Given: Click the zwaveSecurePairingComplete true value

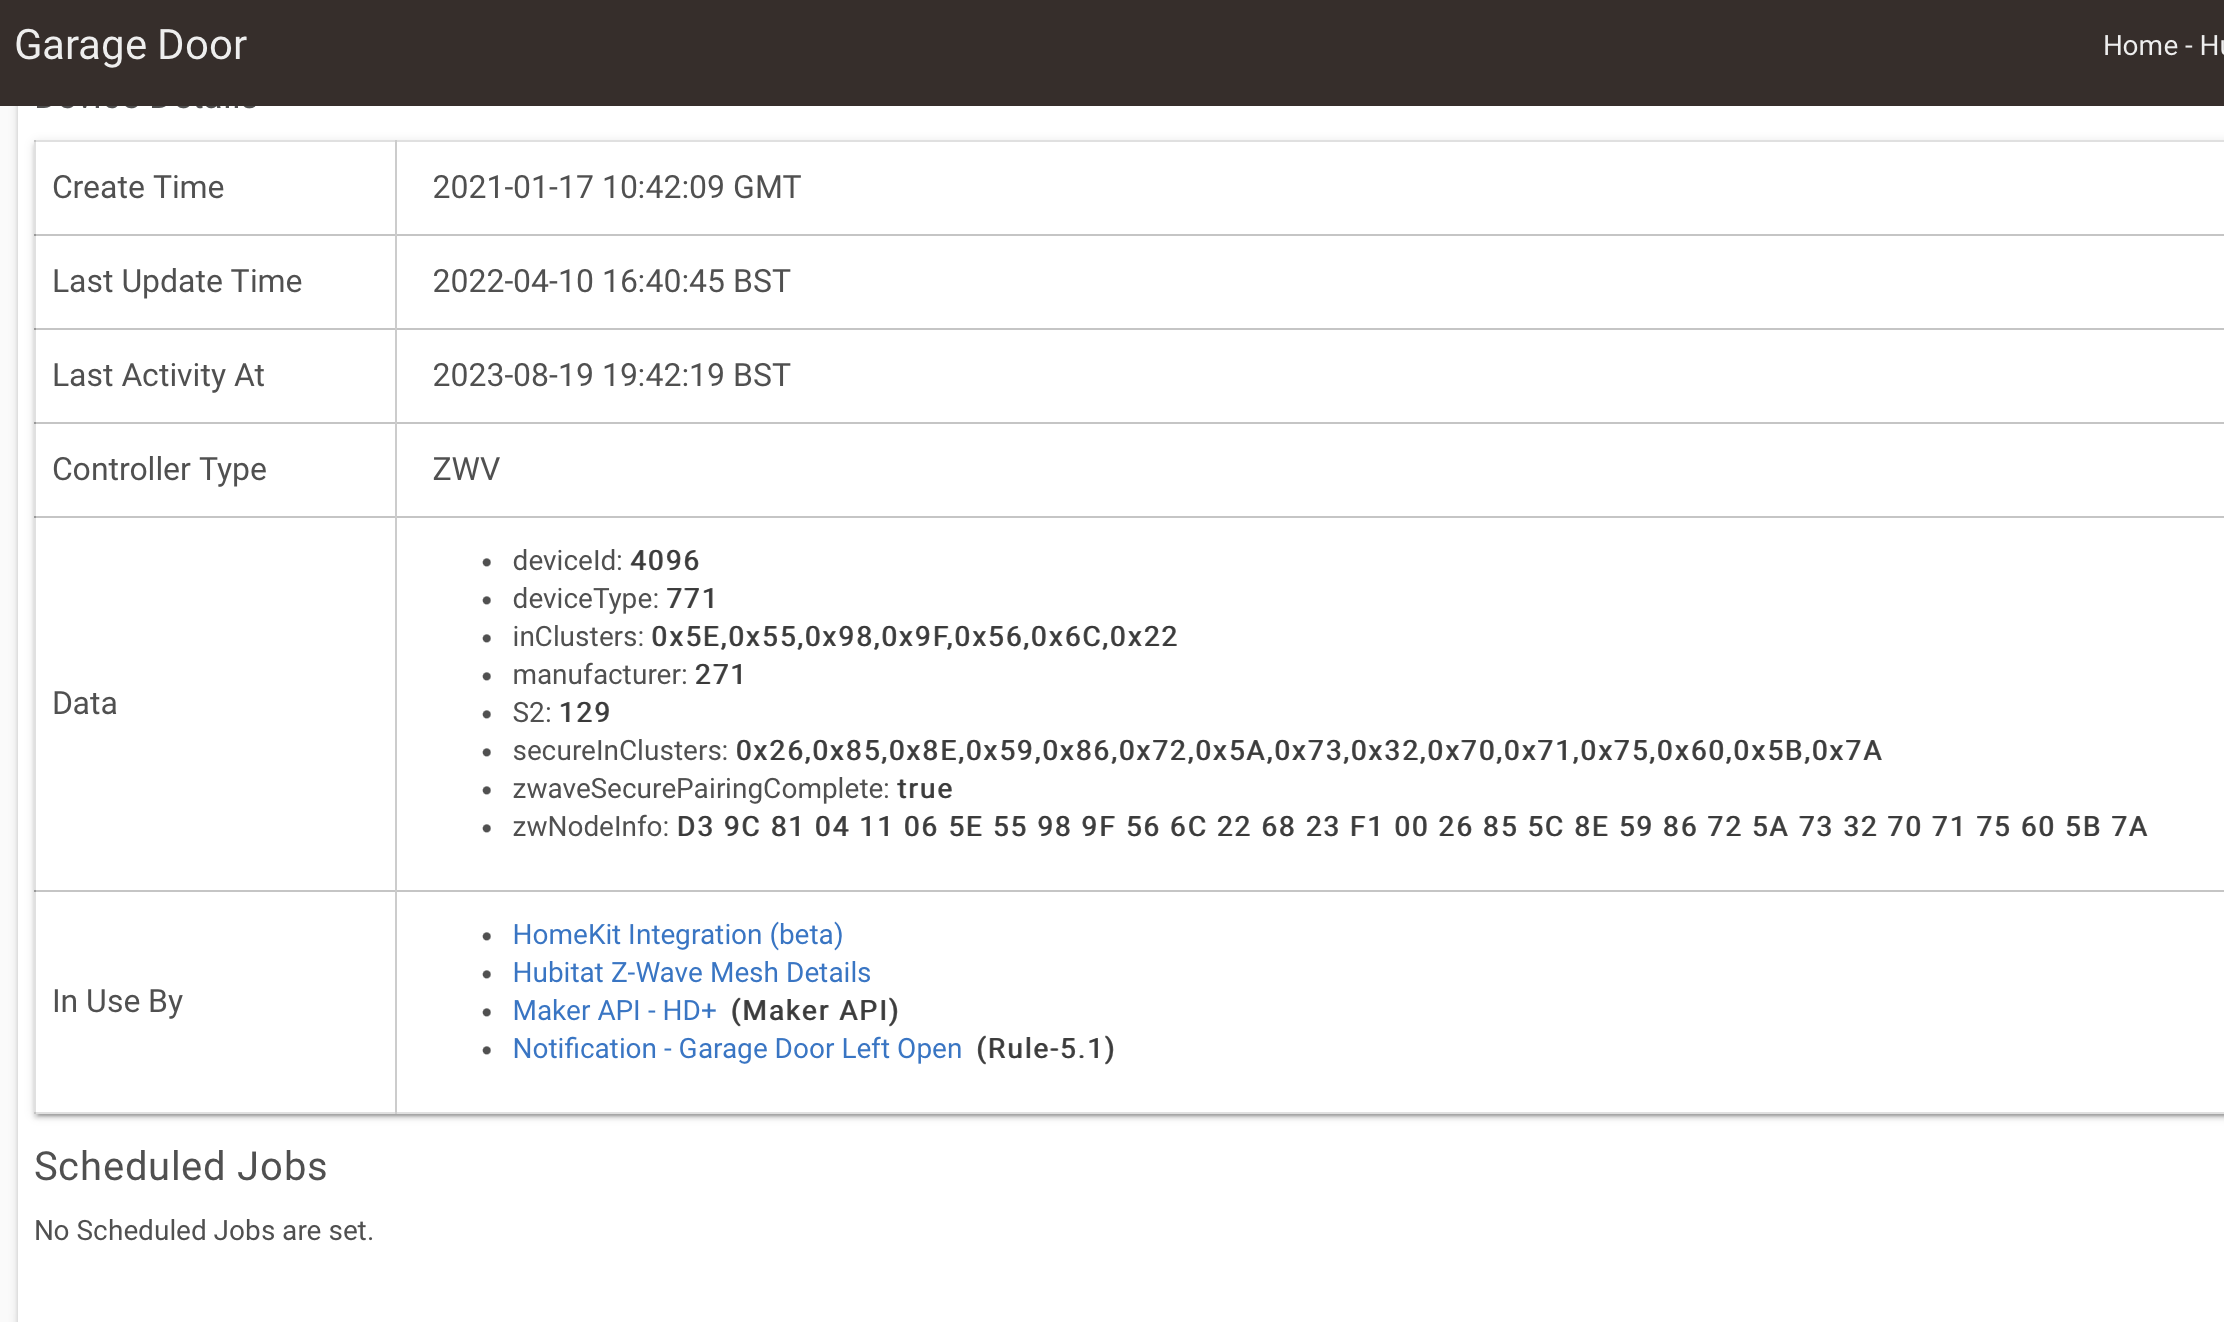Looking at the screenshot, I should (x=925, y=788).
